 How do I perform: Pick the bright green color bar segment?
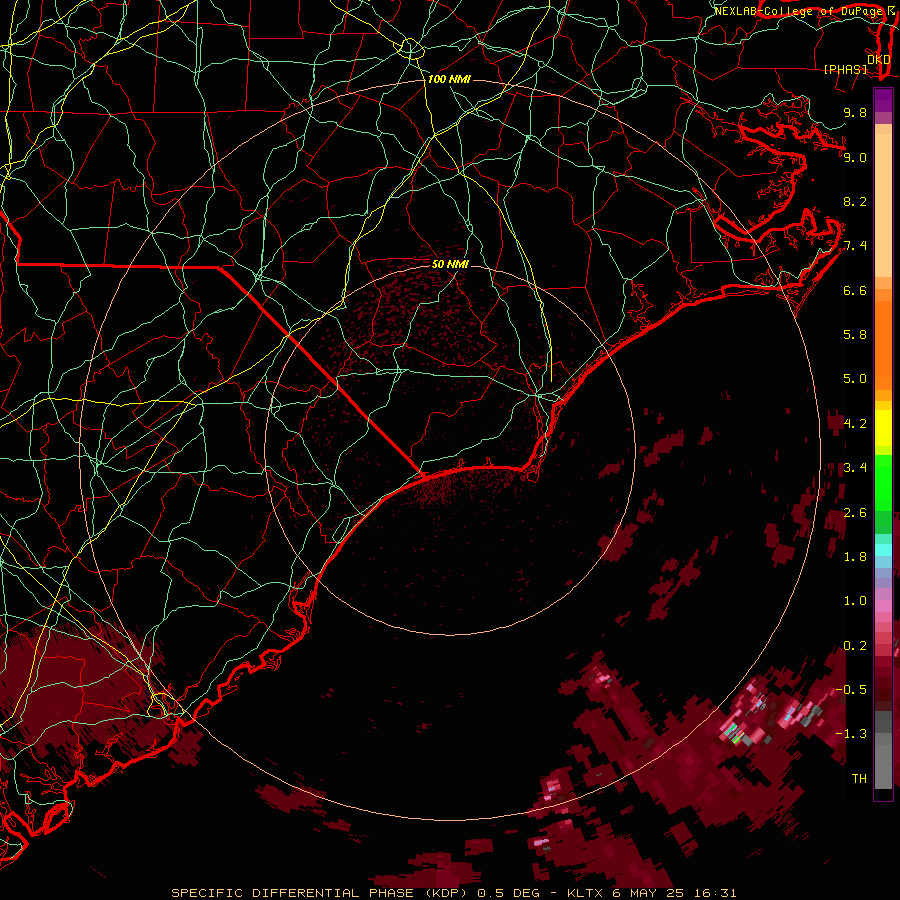[883, 482]
